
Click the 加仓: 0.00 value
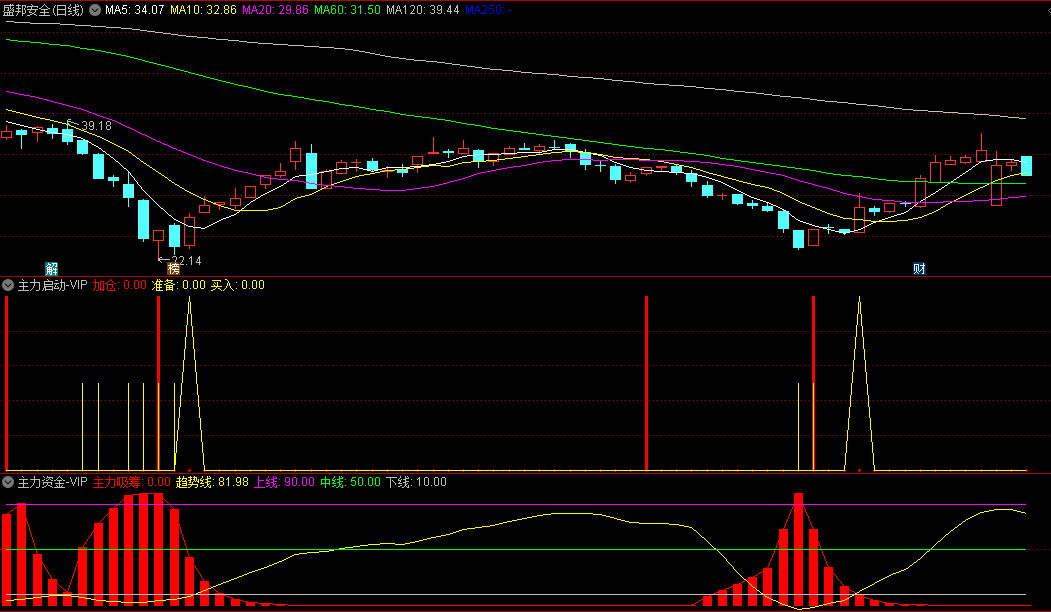coord(119,285)
